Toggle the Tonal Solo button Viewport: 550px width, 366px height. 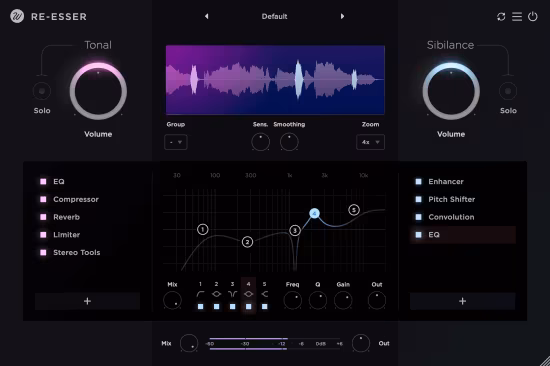[42, 91]
